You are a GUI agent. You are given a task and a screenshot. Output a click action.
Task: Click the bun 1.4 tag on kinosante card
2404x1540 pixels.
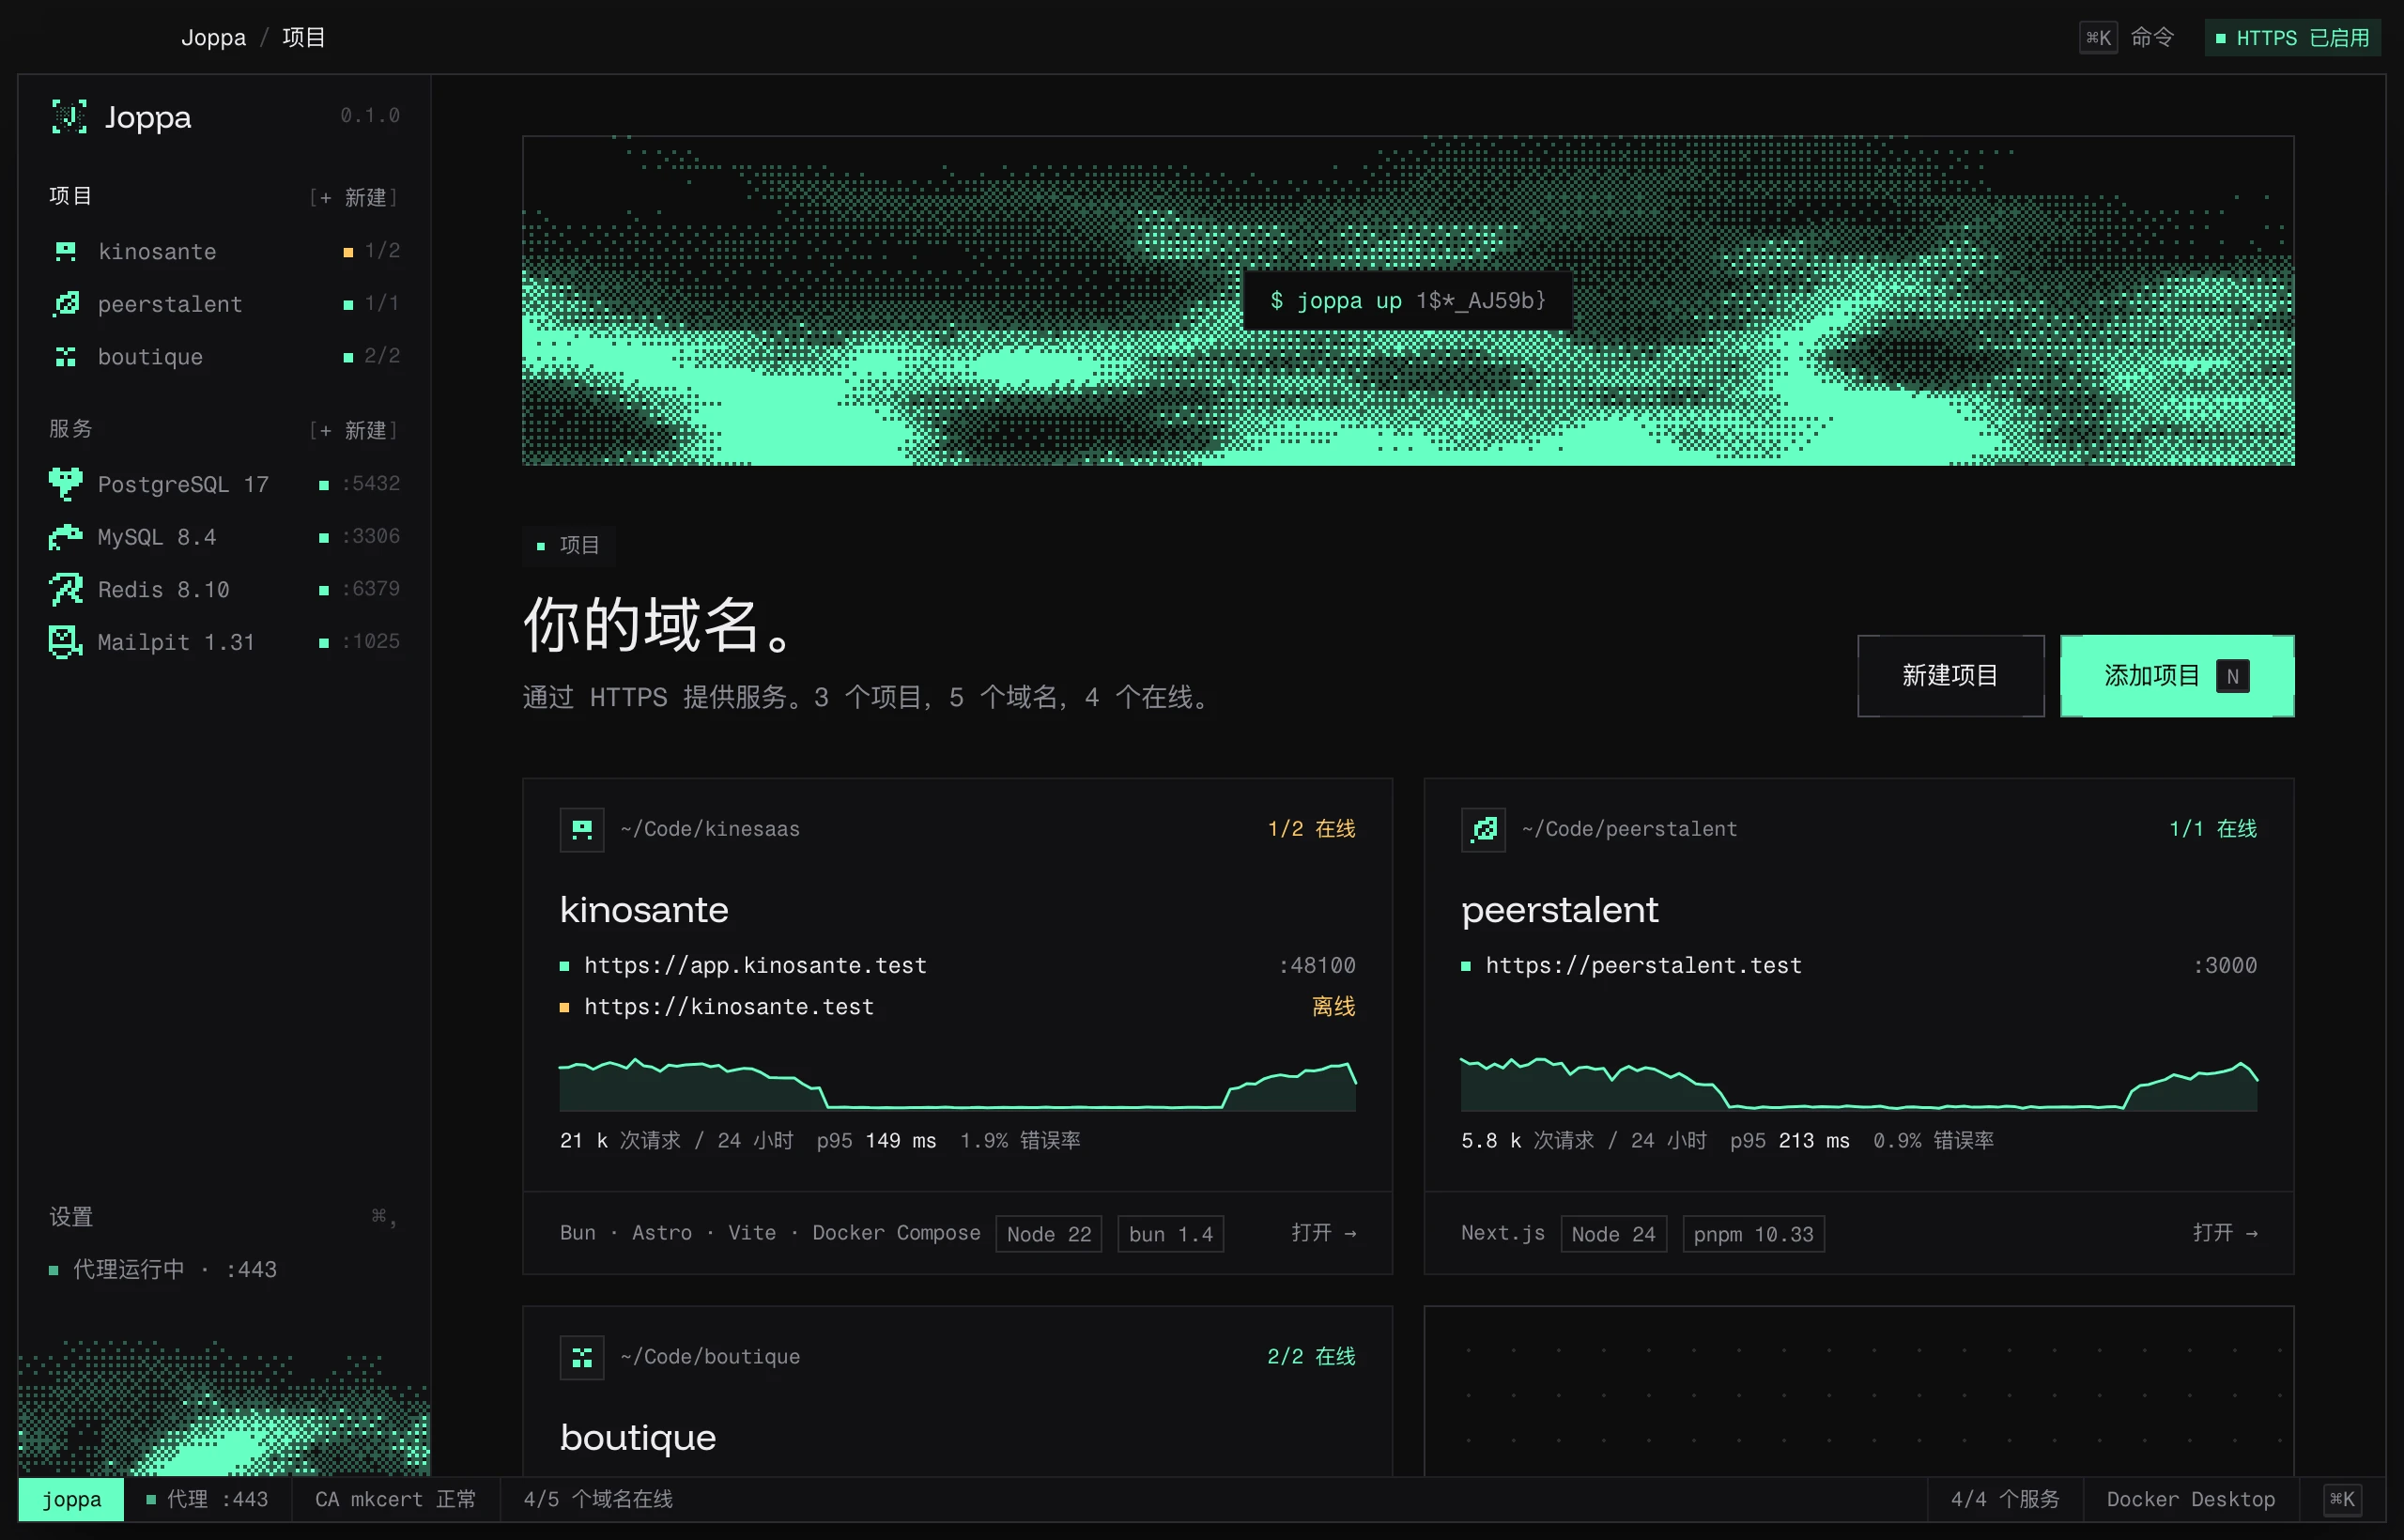(x=1170, y=1234)
